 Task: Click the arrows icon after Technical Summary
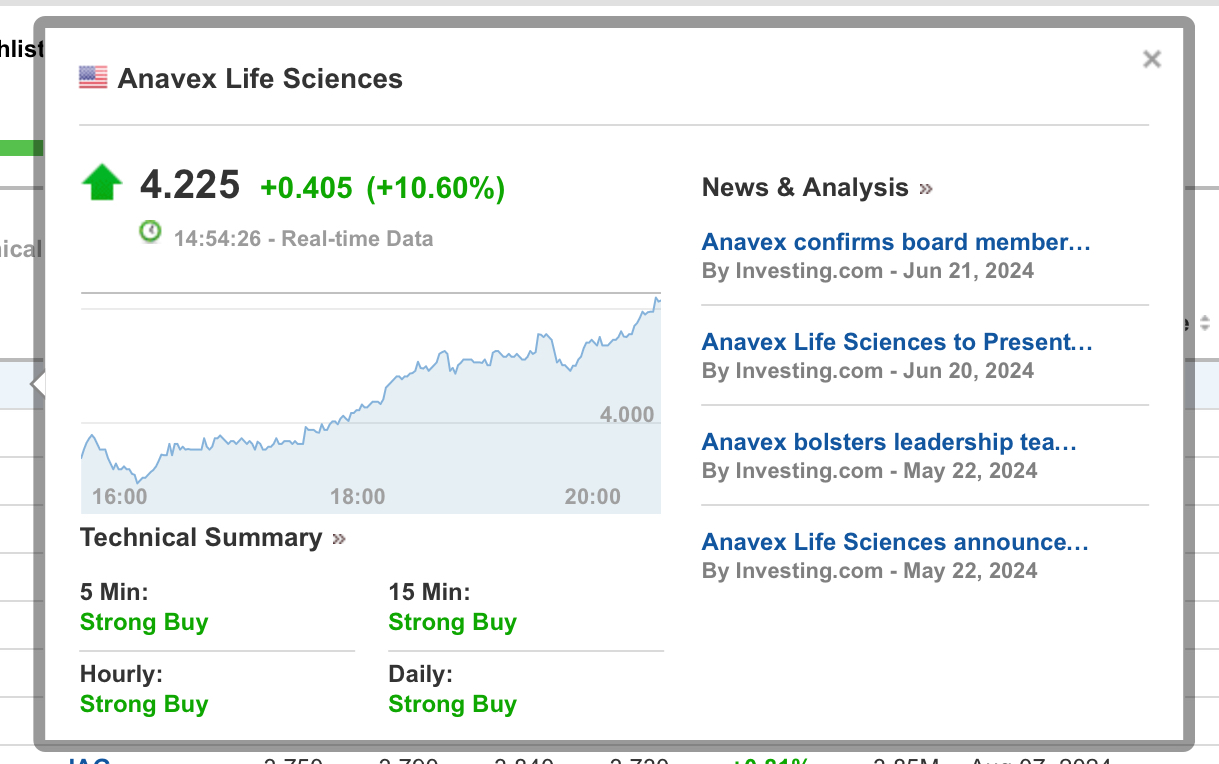pyautogui.click(x=339, y=539)
